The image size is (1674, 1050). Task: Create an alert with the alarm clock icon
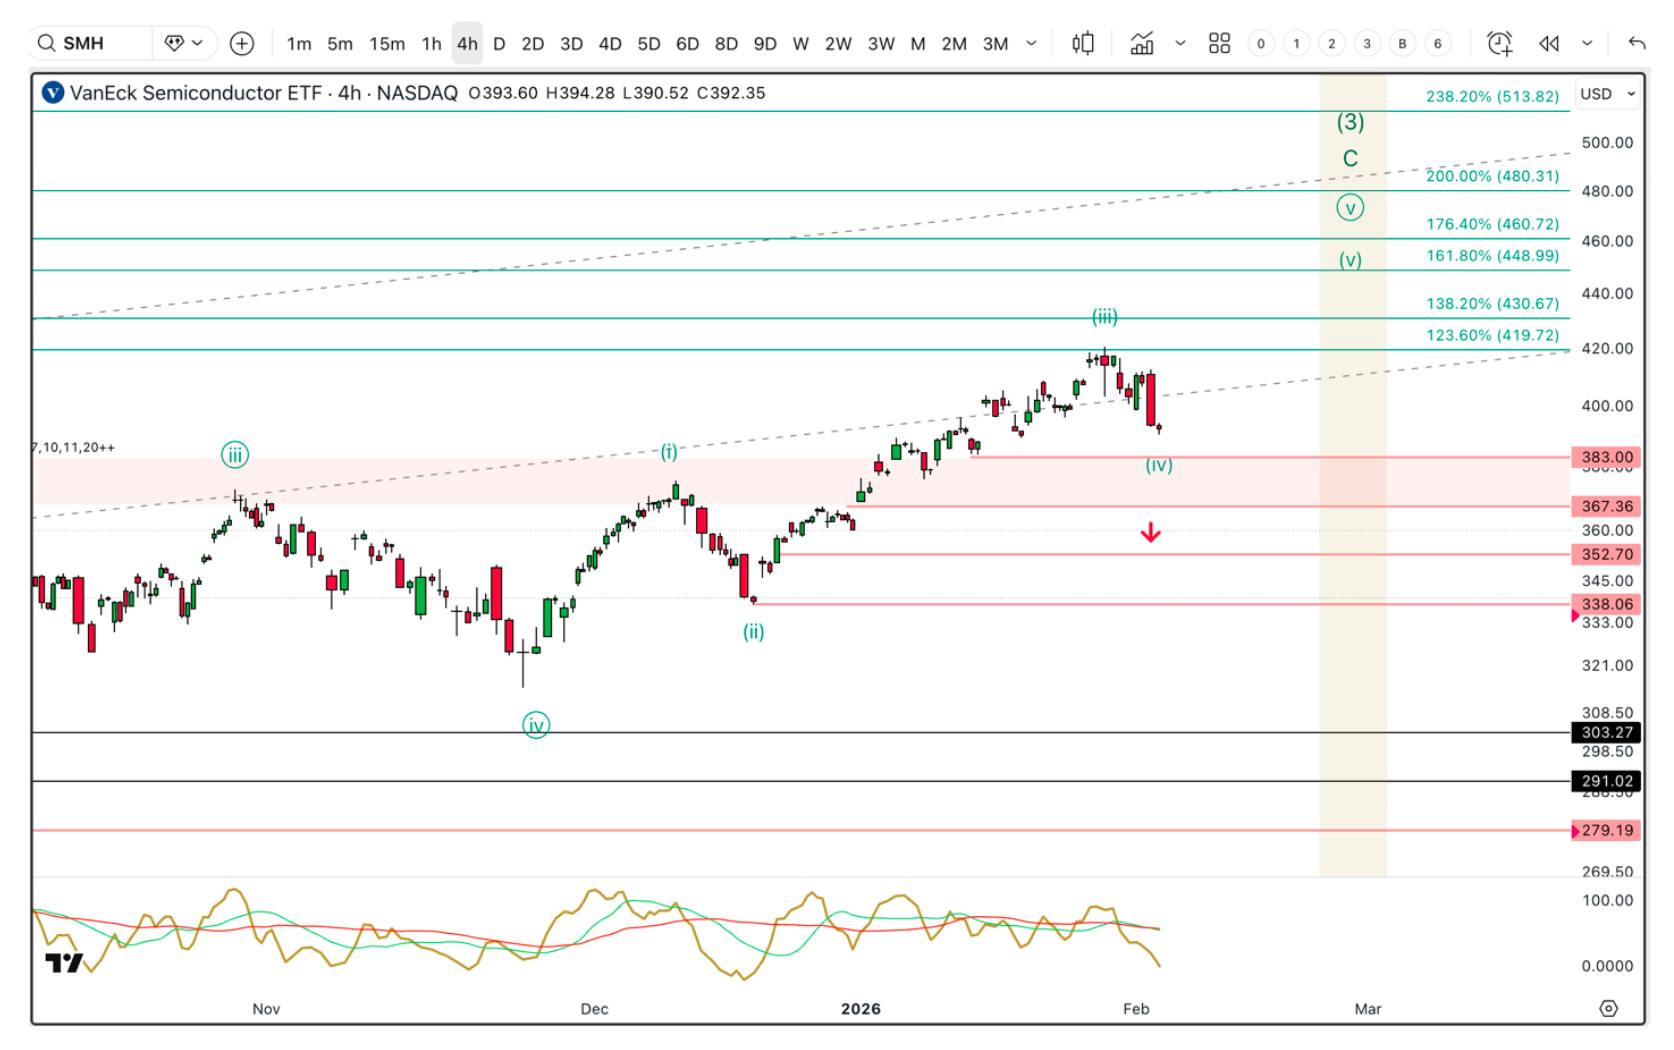click(x=1499, y=43)
